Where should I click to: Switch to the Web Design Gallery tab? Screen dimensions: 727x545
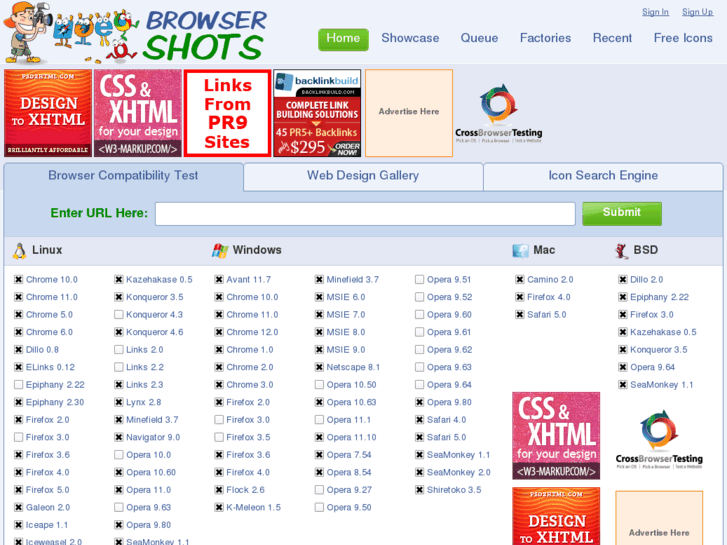pos(363,176)
